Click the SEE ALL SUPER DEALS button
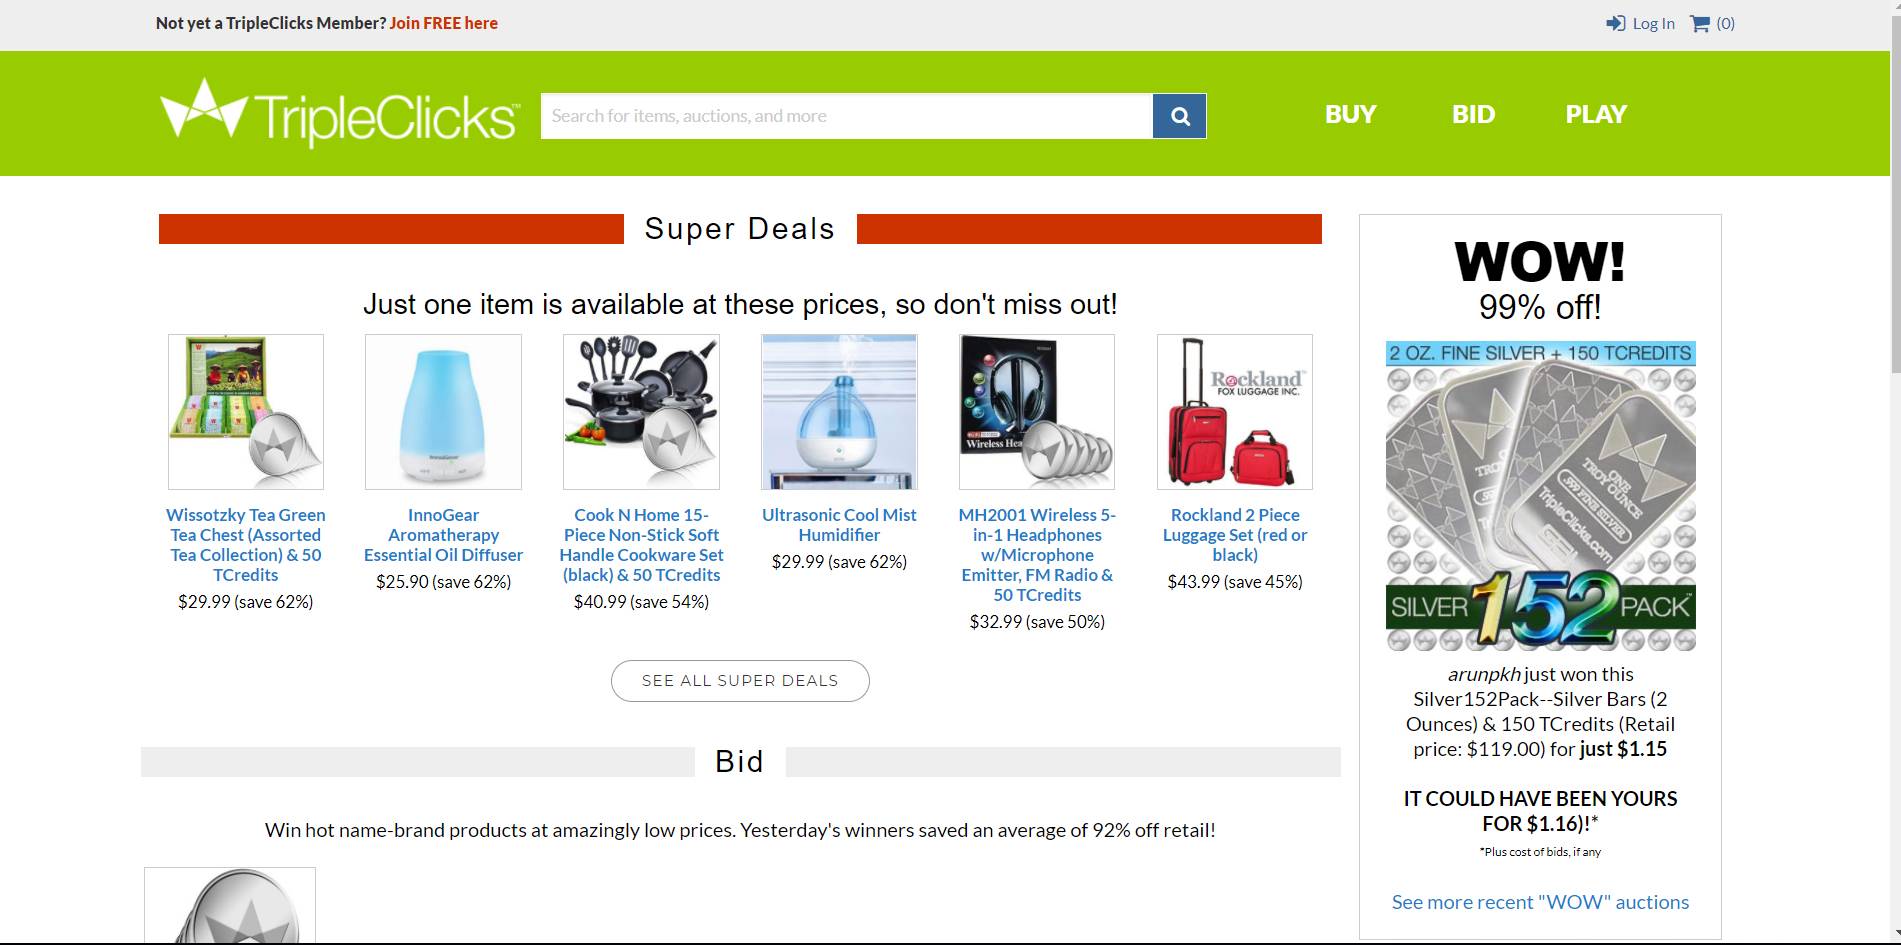The image size is (1901, 945). click(x=740, y=680)
